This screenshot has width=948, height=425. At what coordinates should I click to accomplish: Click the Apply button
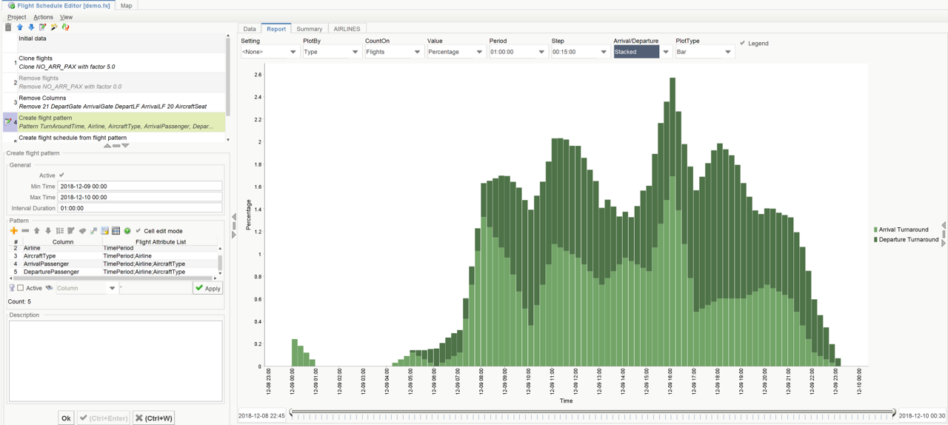tap(208, 288)
